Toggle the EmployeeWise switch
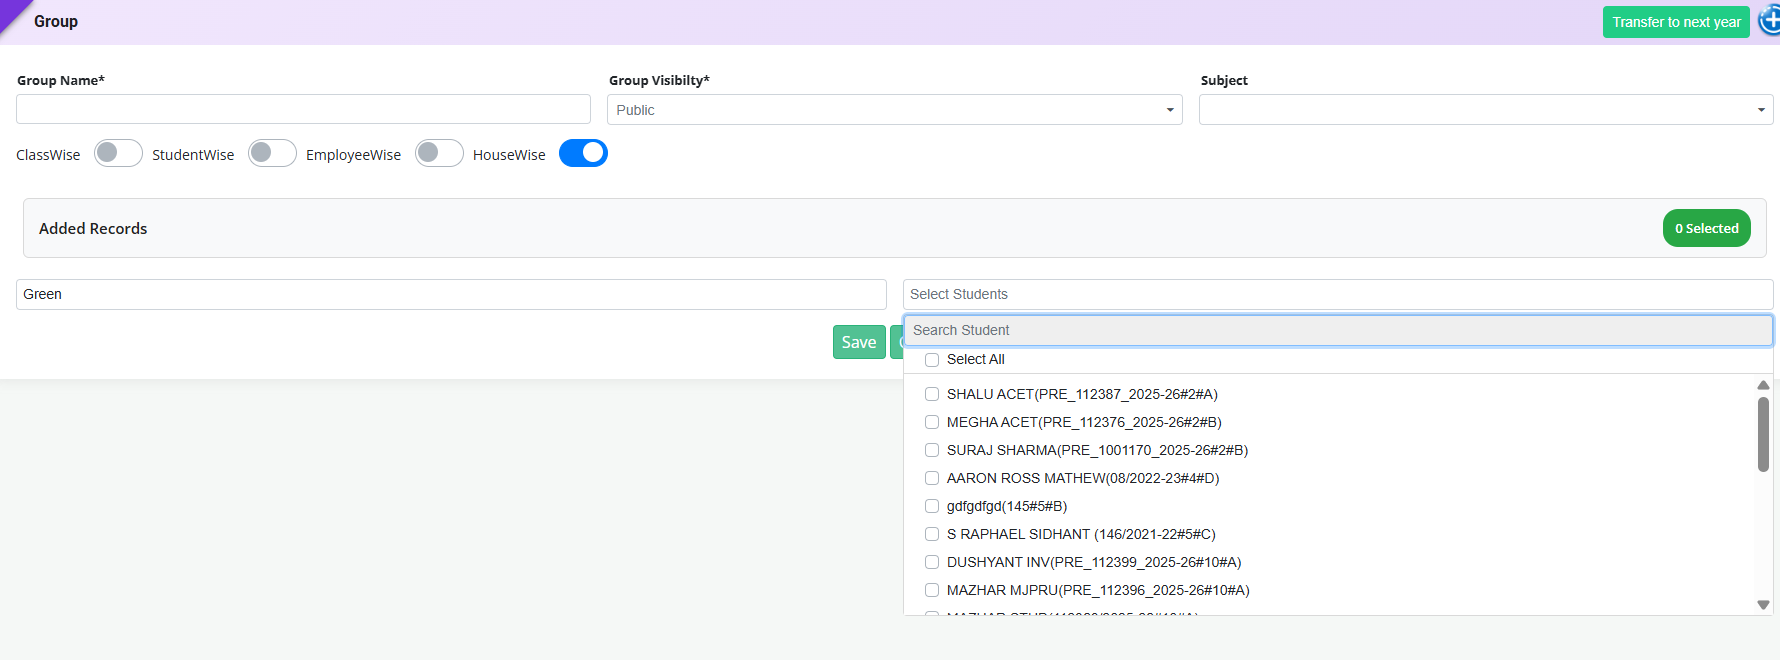 [x=439, y=153]
